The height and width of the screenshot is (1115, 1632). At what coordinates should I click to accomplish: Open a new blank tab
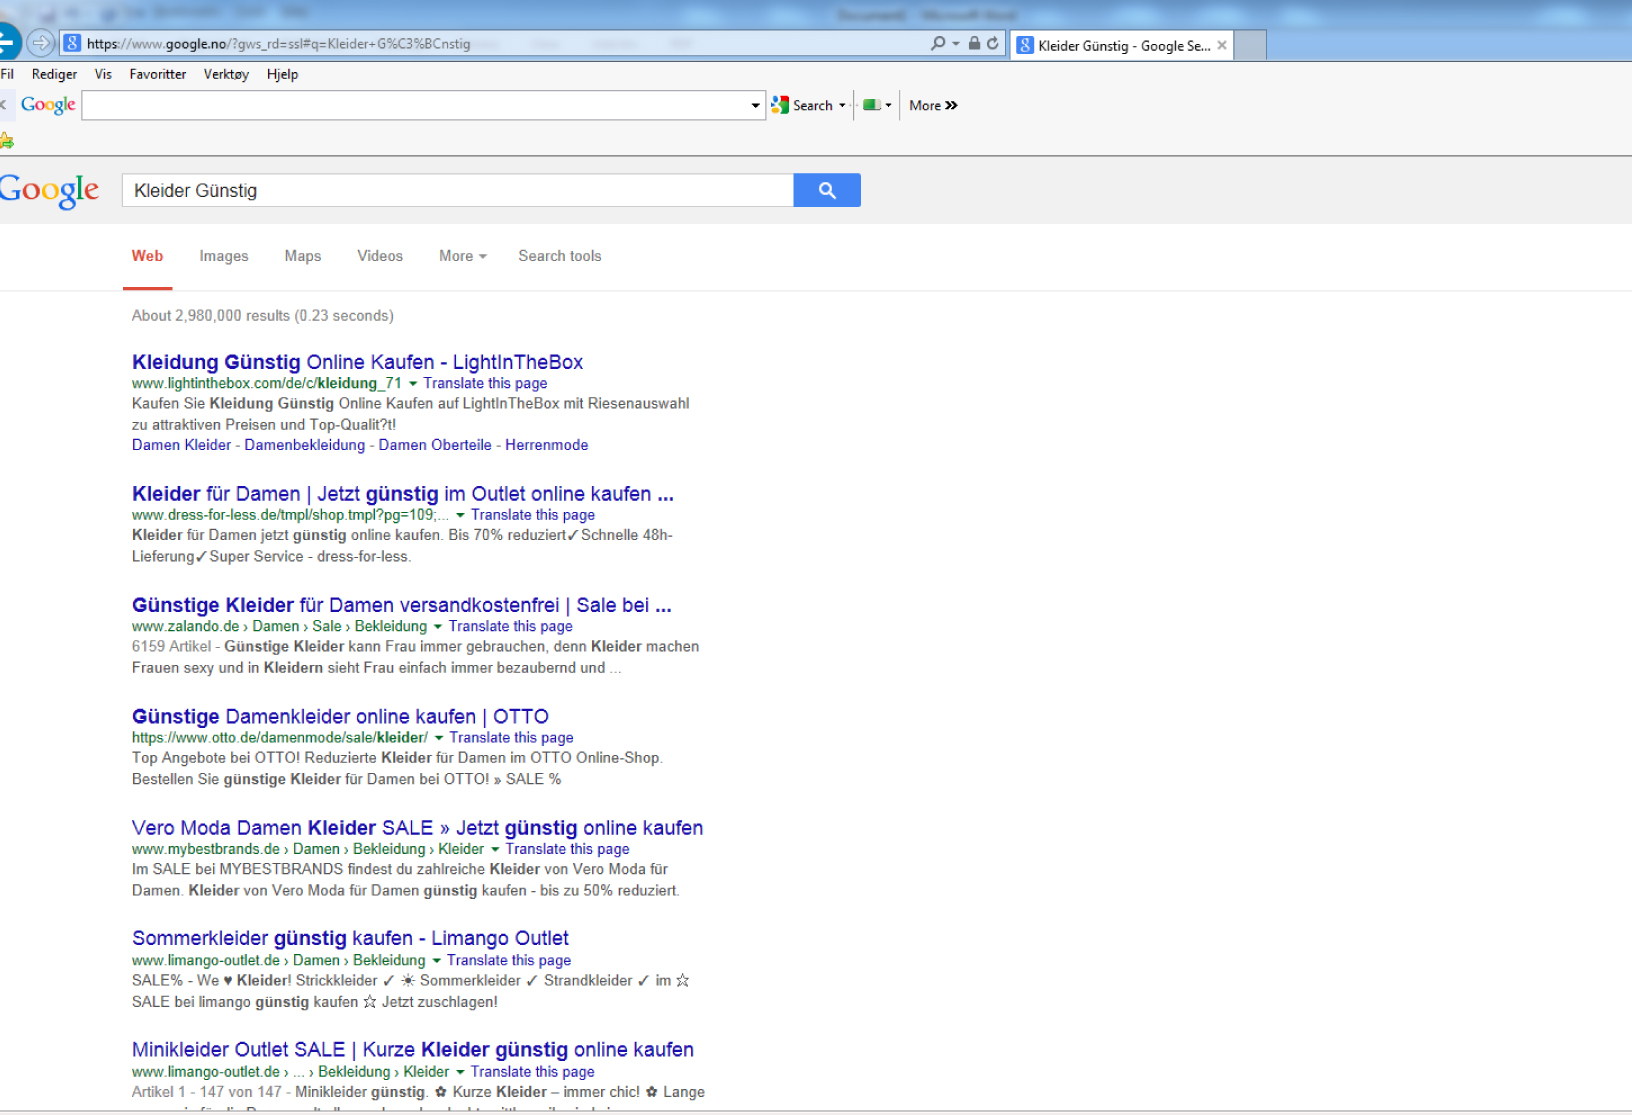click(x=1250, y=46)
